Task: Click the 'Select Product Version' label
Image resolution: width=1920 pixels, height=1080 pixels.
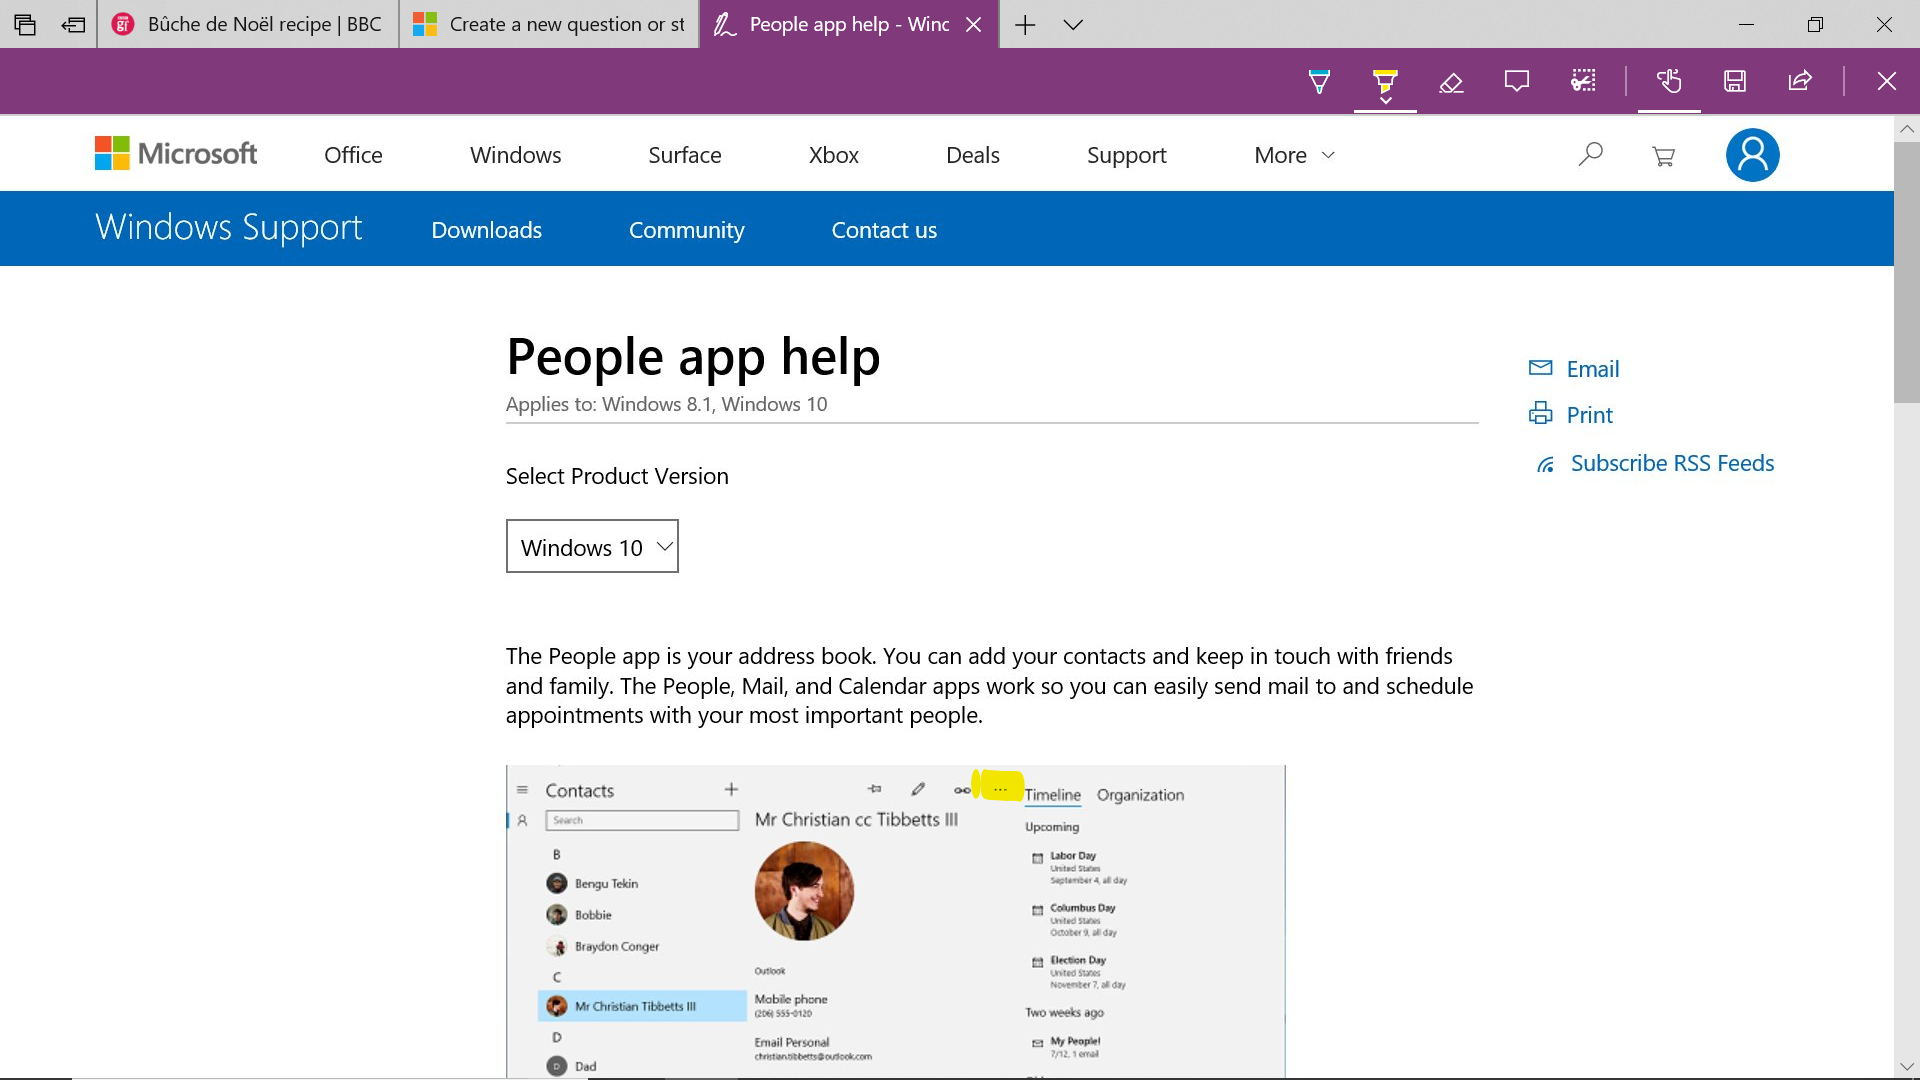Action: 617,476
